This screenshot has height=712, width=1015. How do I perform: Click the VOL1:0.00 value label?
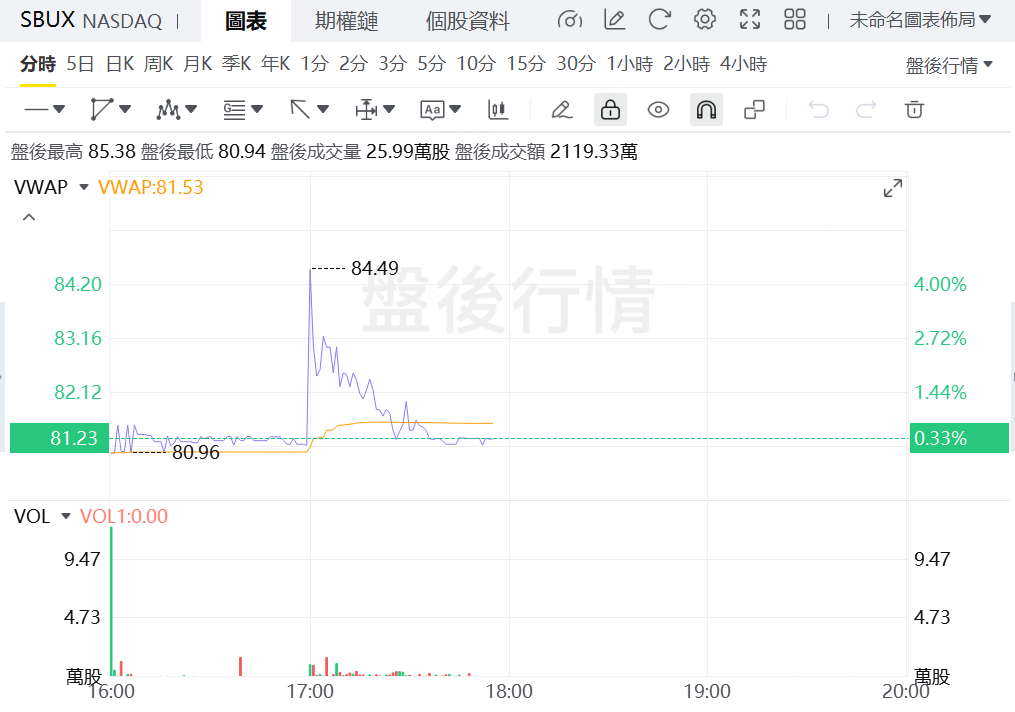[x=124, y=516]
